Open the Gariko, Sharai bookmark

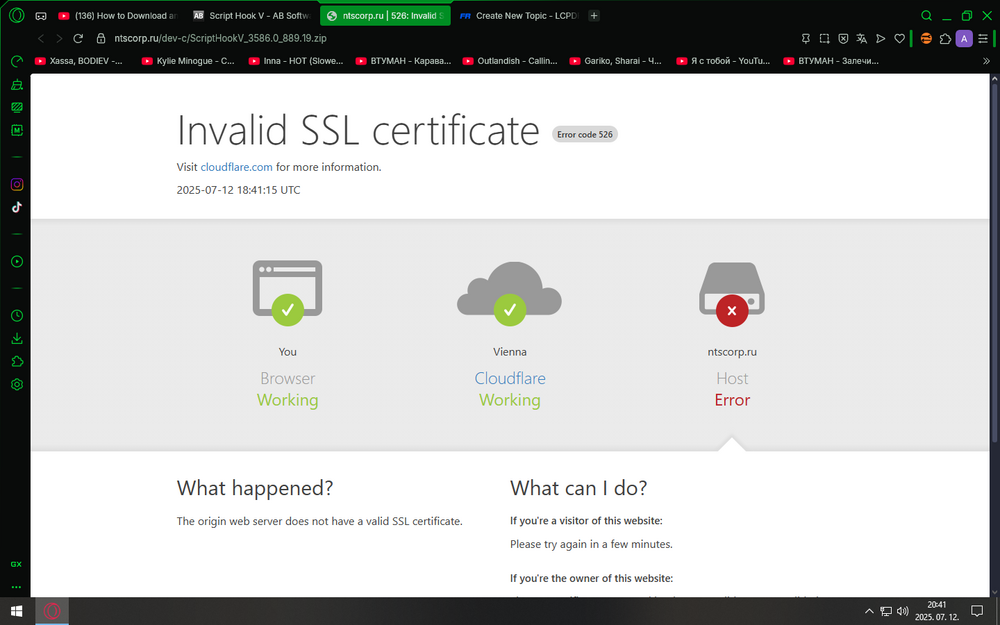(x=616, y=61)
